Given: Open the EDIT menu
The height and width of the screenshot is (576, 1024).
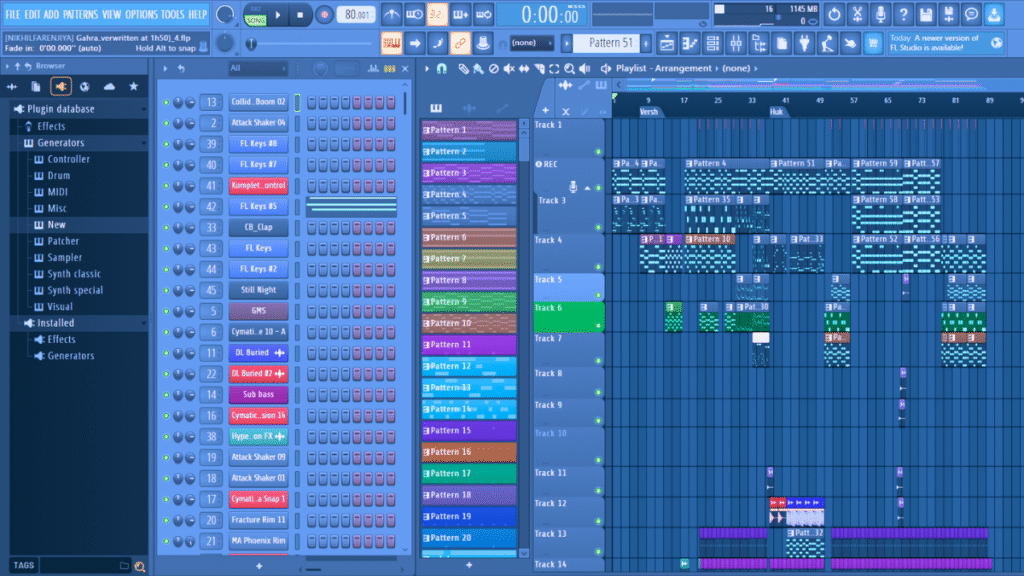Looking at the screenshot, I should 32,14.
